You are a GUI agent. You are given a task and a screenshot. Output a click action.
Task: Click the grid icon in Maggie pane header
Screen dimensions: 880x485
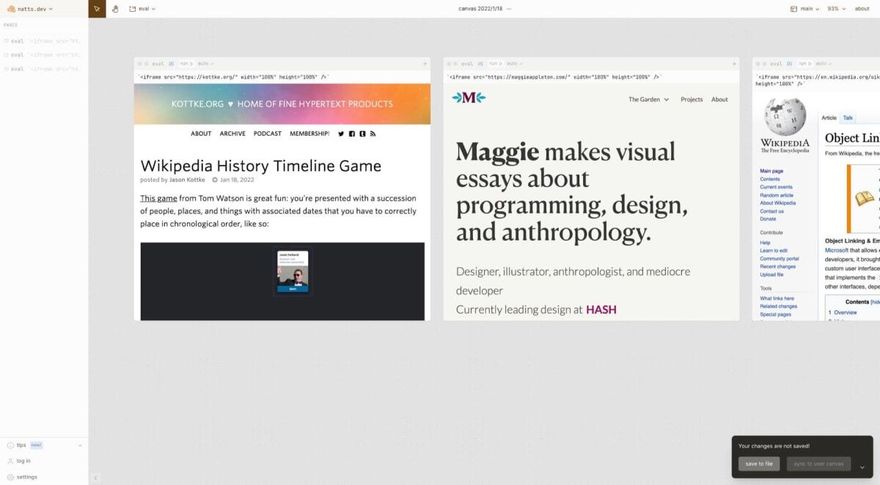click(x=480, y=64)
